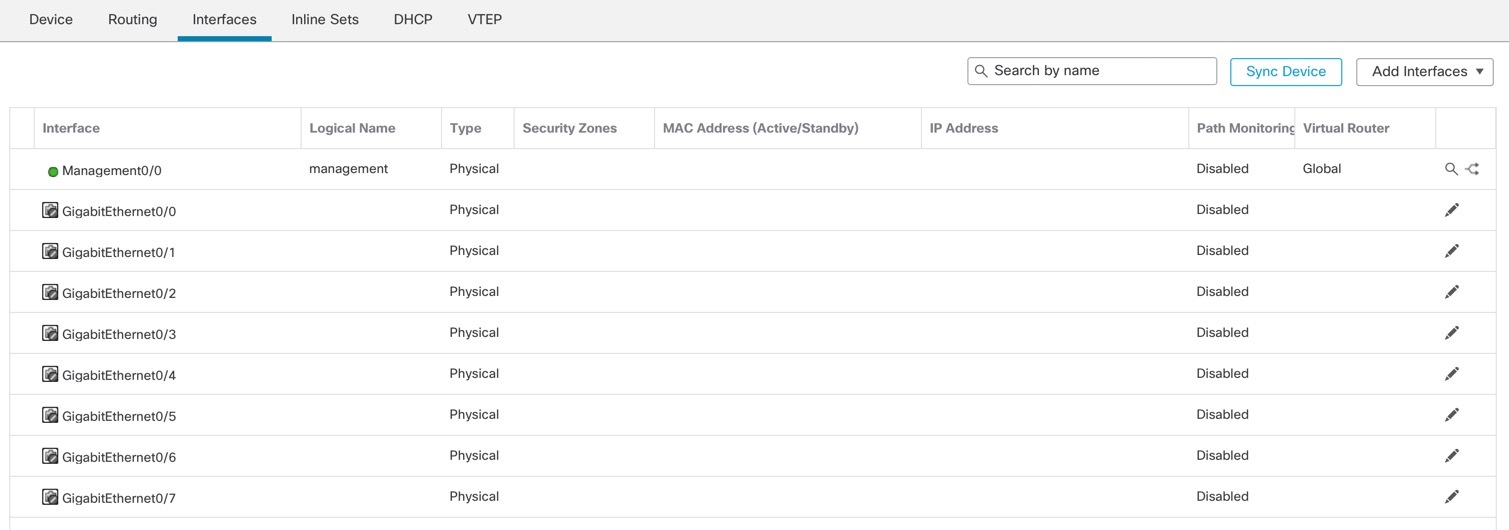This screenshot has width=1509, height=530.
Task: Open the Device tab
Action: tap(51, 20)
